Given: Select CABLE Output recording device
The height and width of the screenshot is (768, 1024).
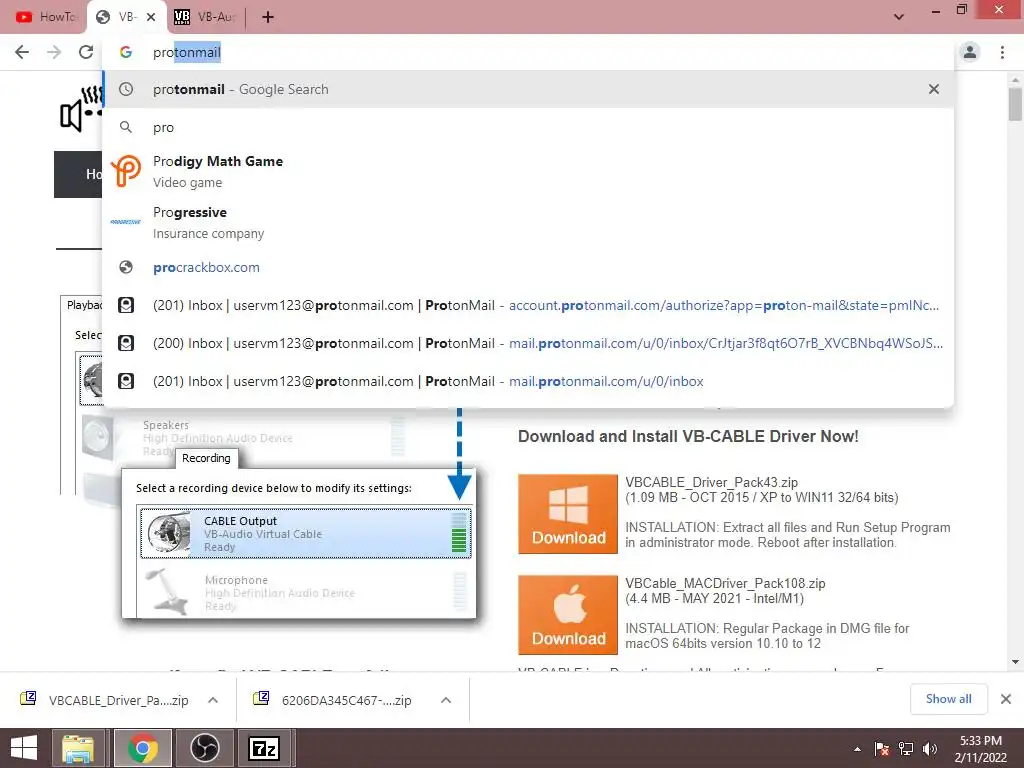Looking at the screenshot, I should tap(305, 533).
